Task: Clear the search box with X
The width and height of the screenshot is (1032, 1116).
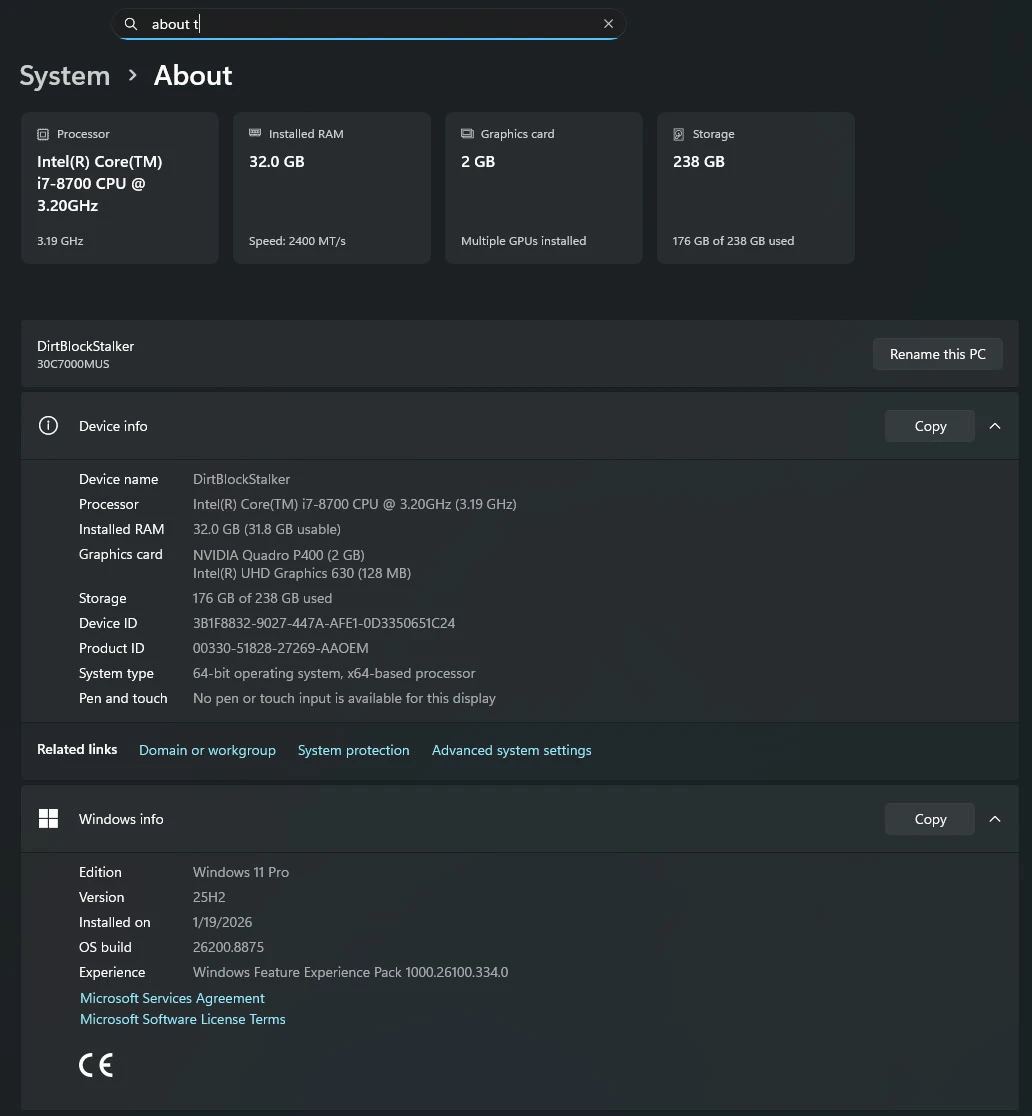Action: (609, 23)
